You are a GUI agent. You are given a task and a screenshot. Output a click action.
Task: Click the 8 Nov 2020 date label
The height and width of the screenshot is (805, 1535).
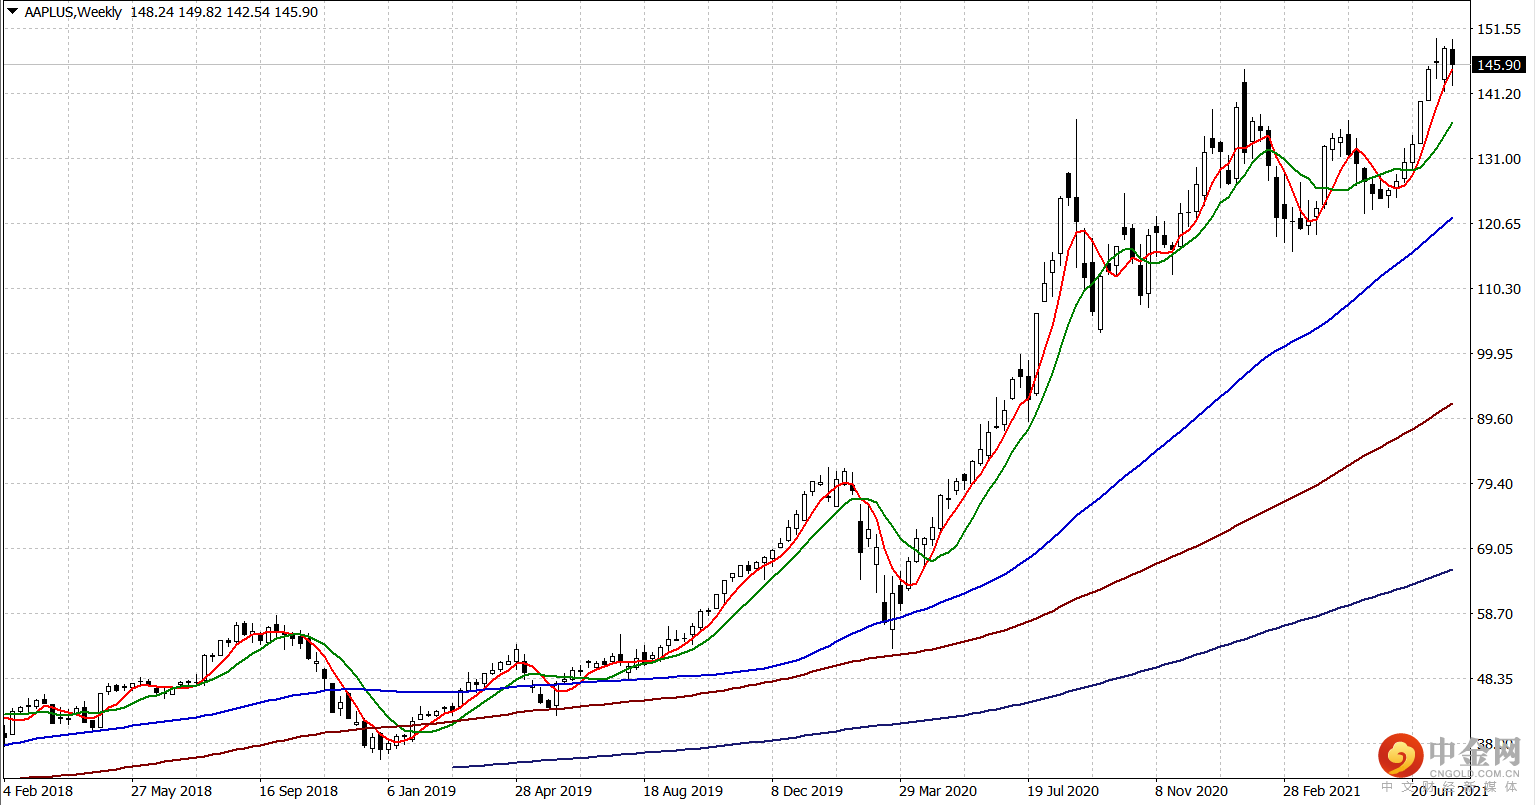(1191, 791)
